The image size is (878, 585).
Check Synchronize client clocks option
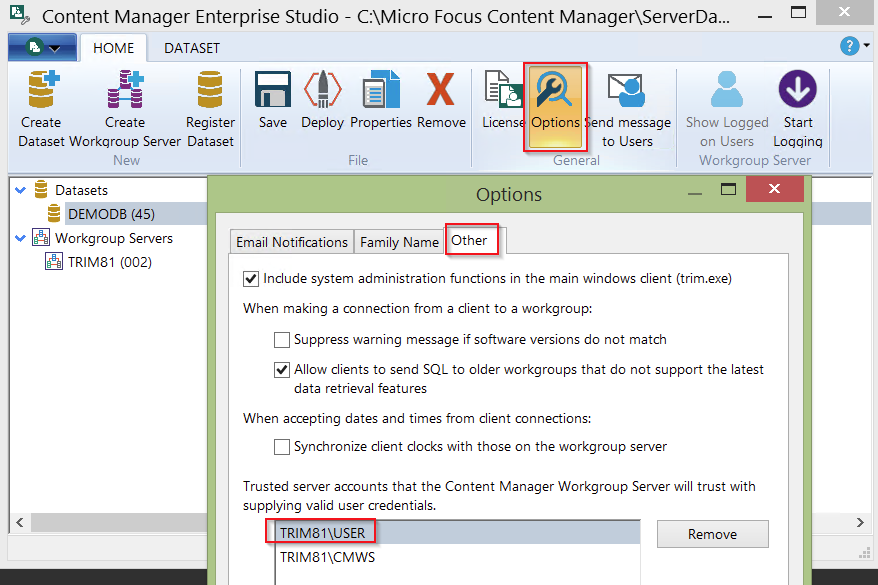(282, 446)
